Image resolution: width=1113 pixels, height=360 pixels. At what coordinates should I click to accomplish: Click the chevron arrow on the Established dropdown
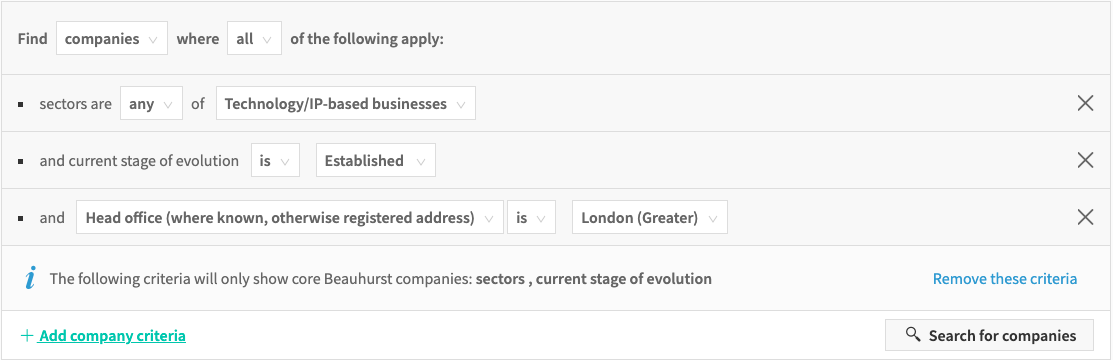pyautogui.click(x=421, y=162)
